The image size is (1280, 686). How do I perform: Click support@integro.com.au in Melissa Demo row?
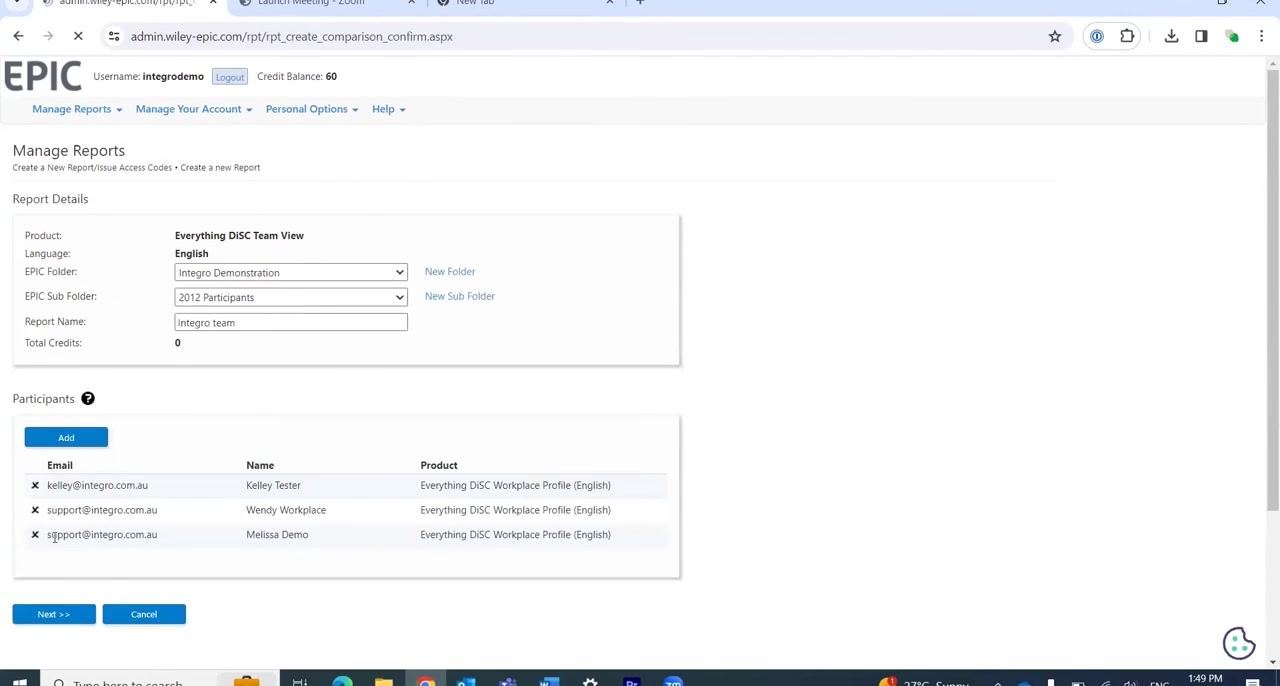coord(102,534)
